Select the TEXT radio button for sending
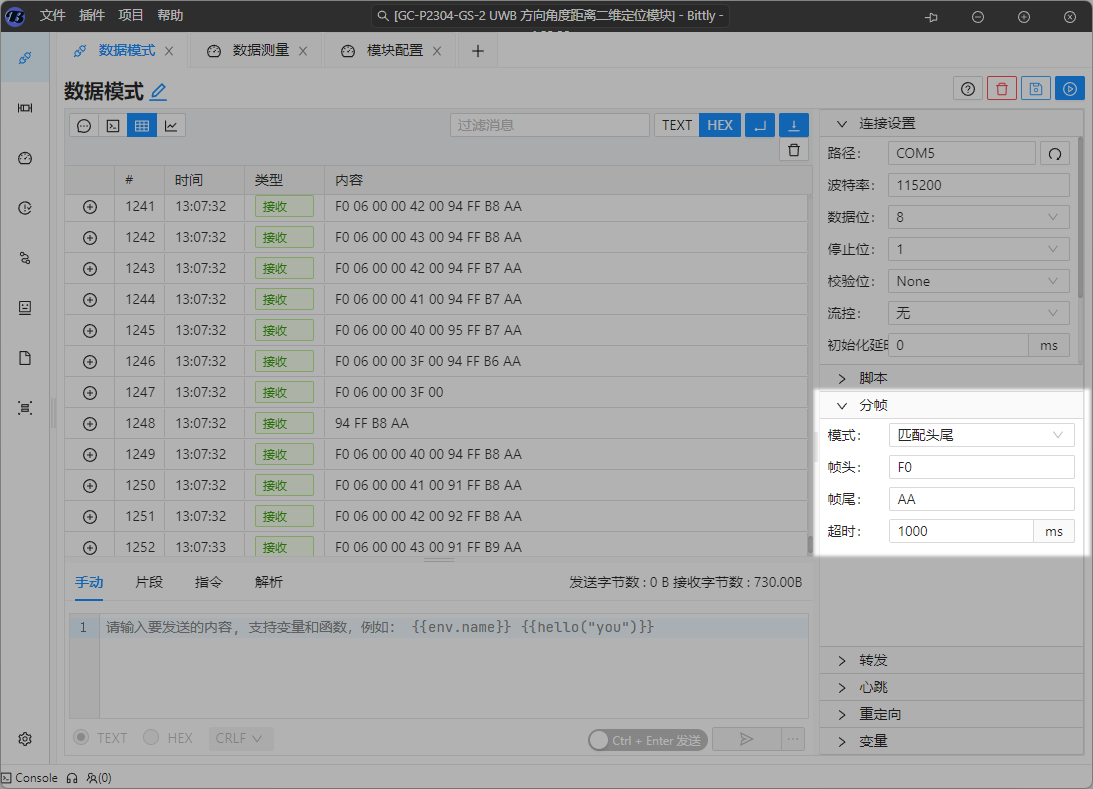 (83, 738)
